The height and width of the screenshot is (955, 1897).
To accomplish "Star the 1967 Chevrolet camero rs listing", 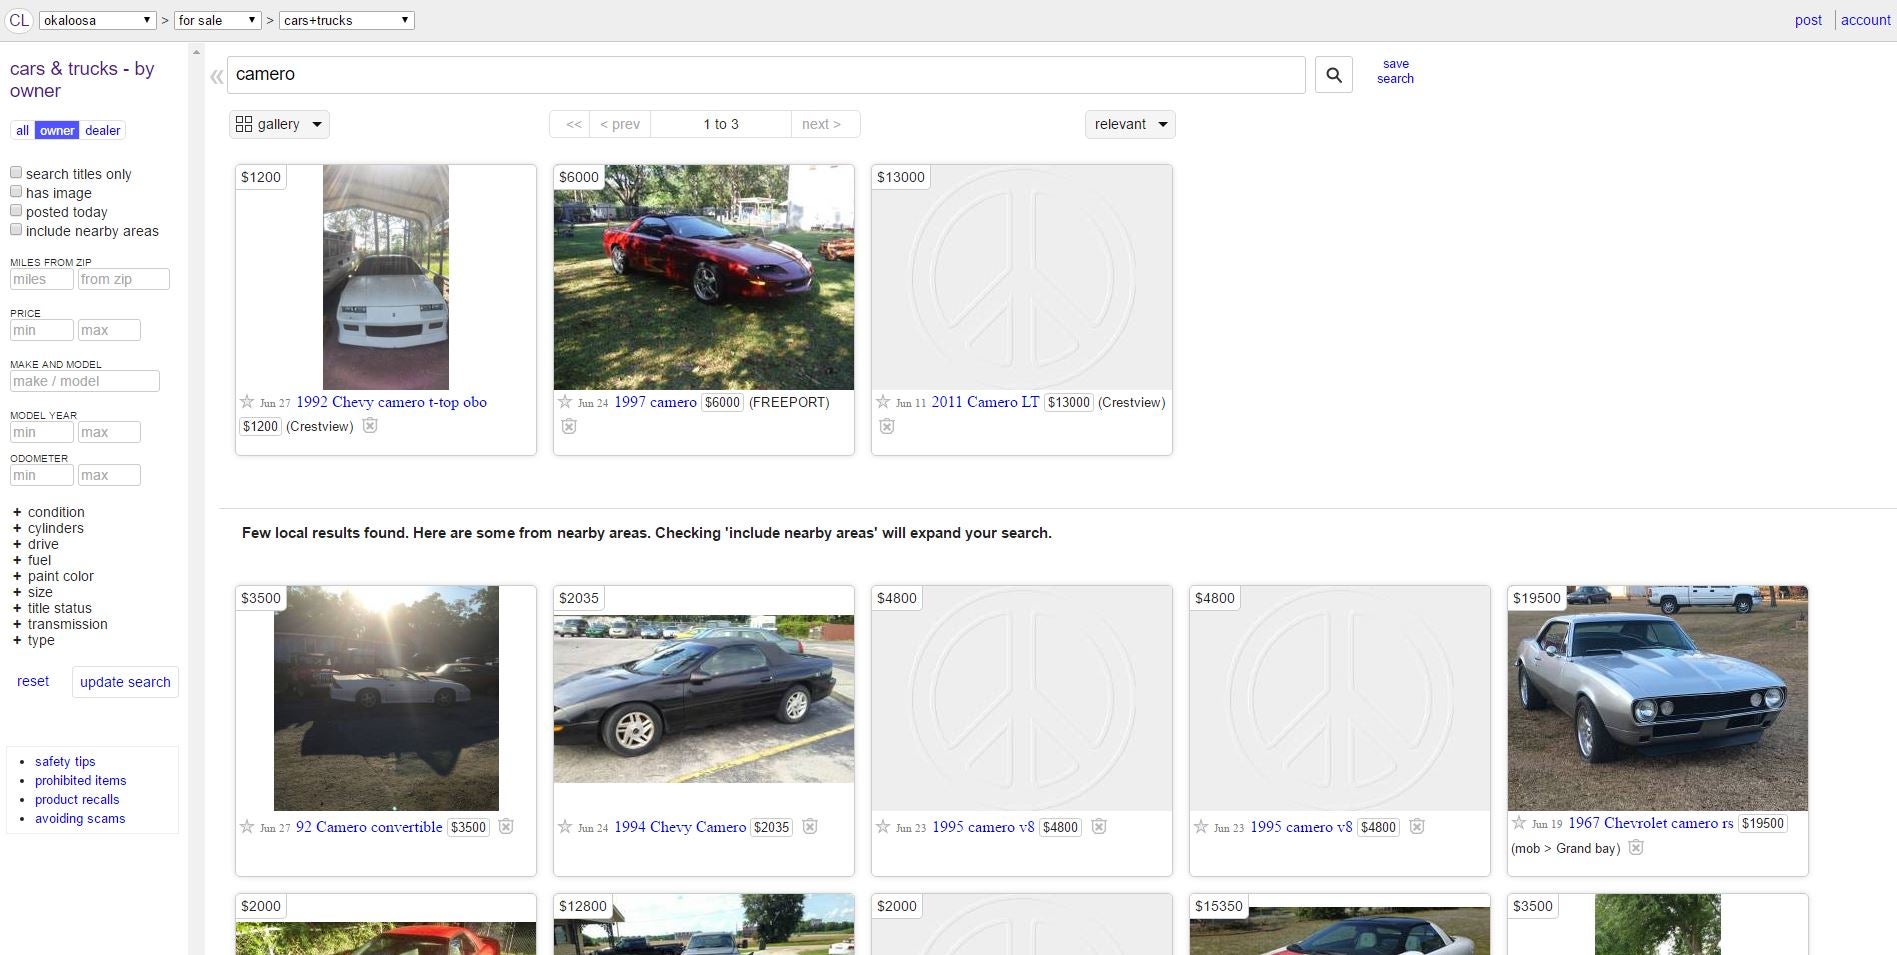I will 1519,823.
